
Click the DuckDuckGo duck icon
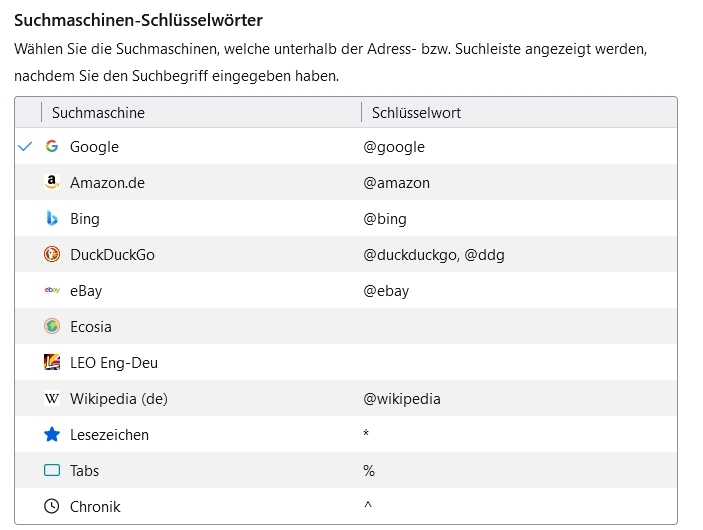[x=52, y=255]
